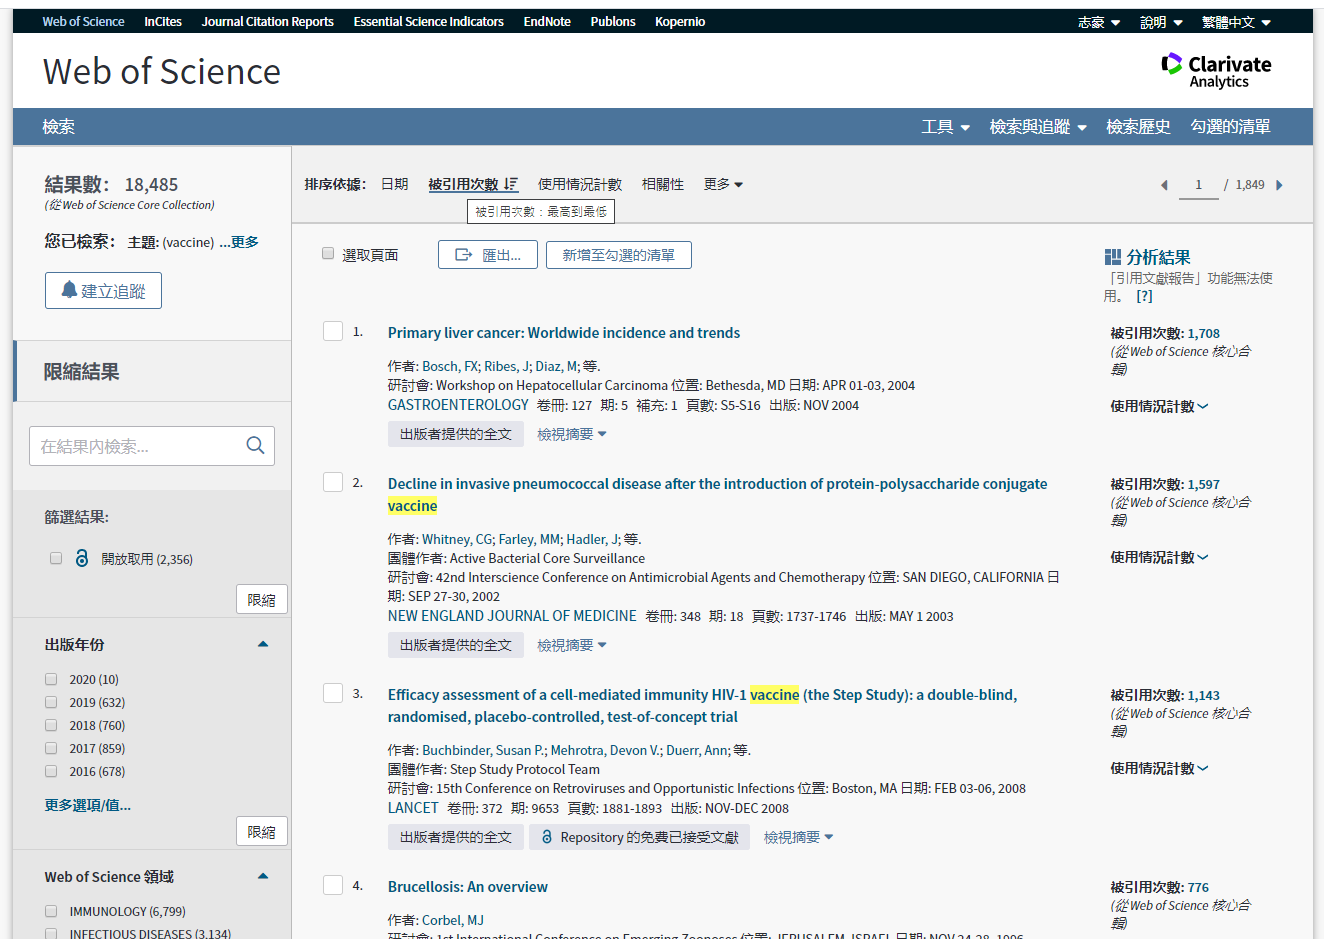Check the box for result 1
1324x939 pixels.
coord(333,331)
